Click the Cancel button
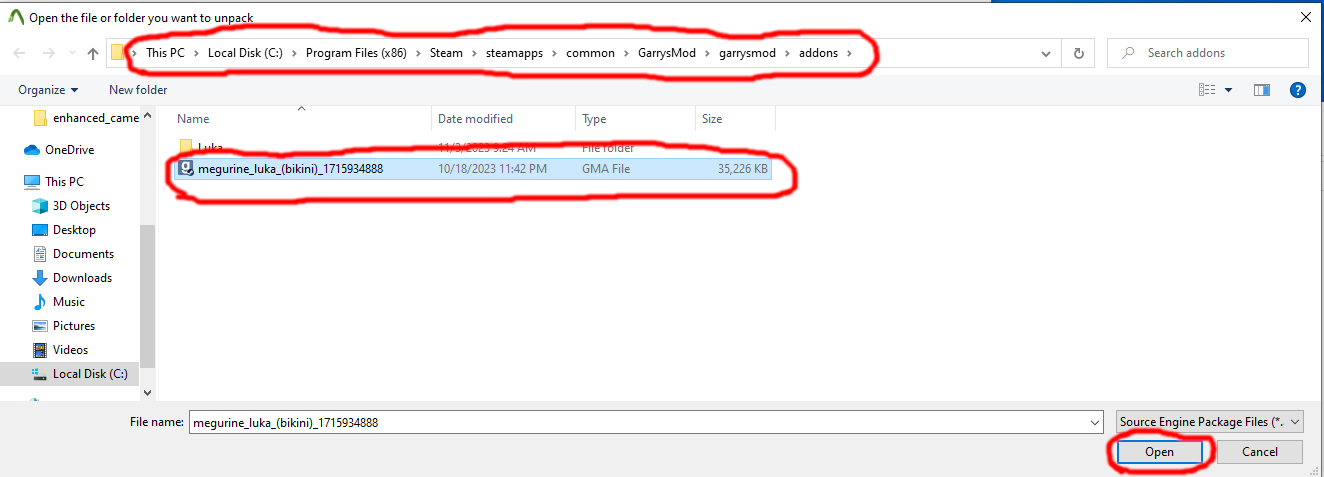This screenshot has width=1324, height=477. click(1259, 452)
